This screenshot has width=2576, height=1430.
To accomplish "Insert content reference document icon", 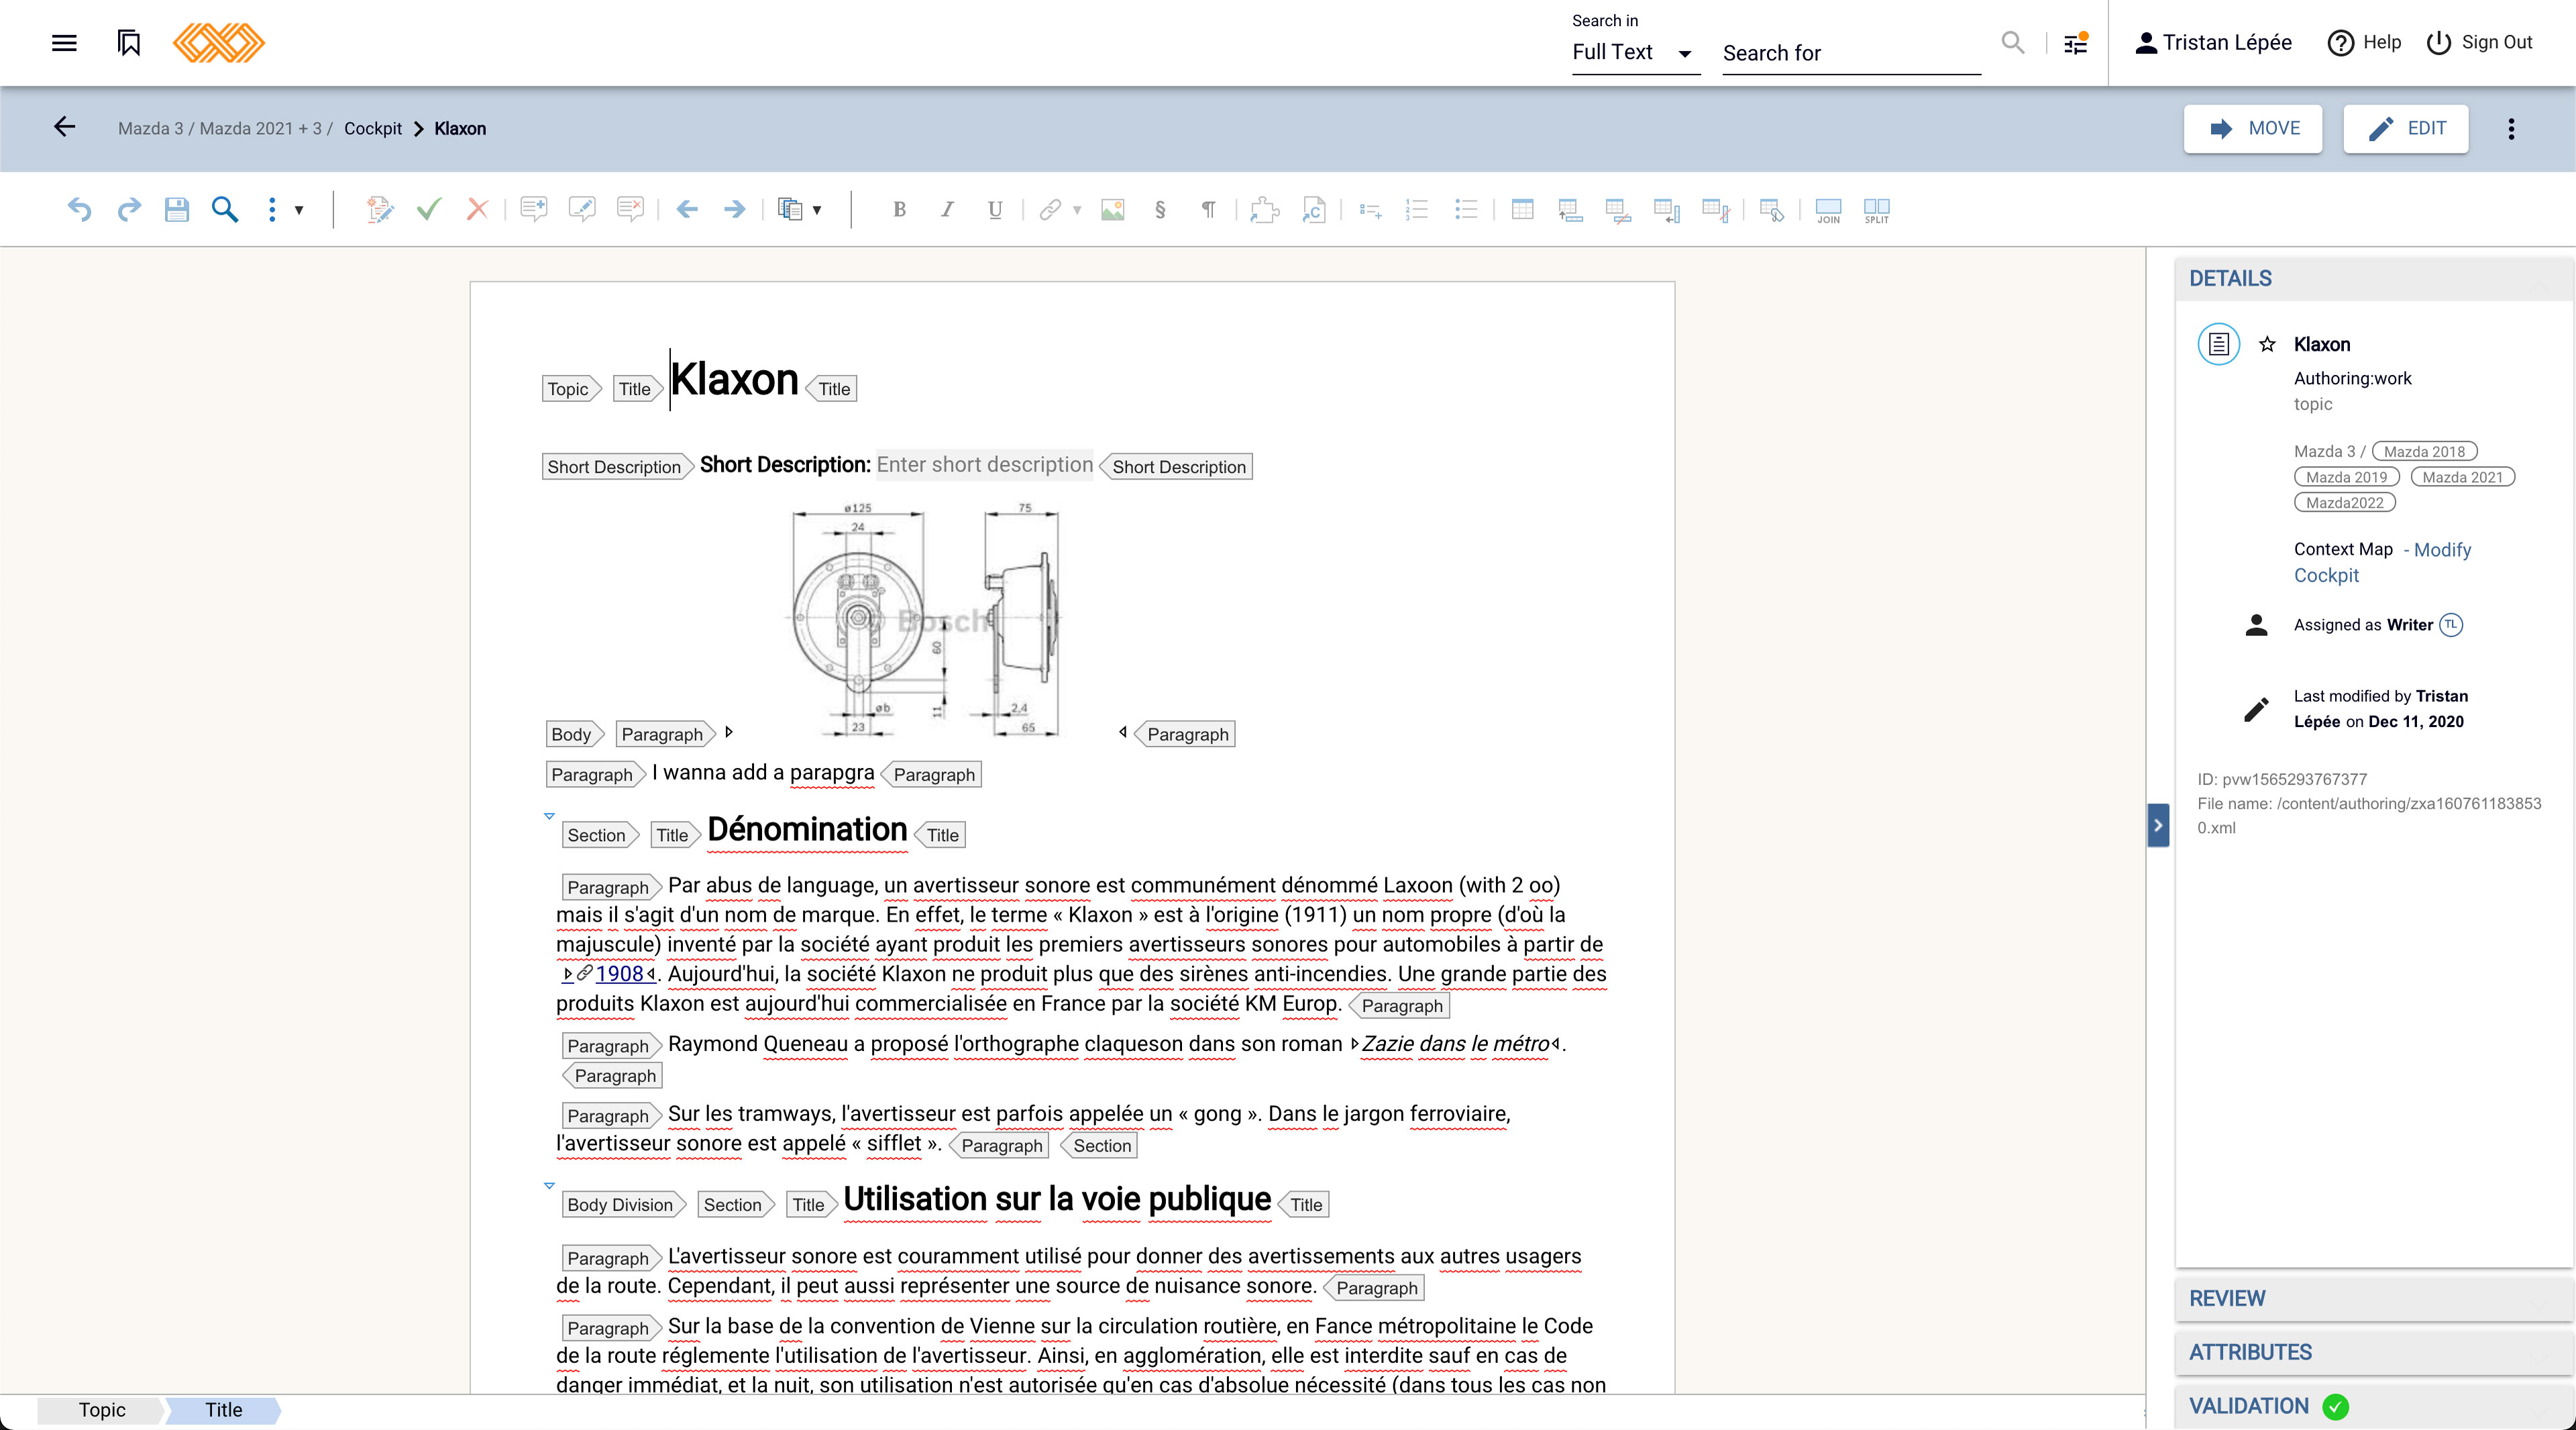I will [1314, 209].
